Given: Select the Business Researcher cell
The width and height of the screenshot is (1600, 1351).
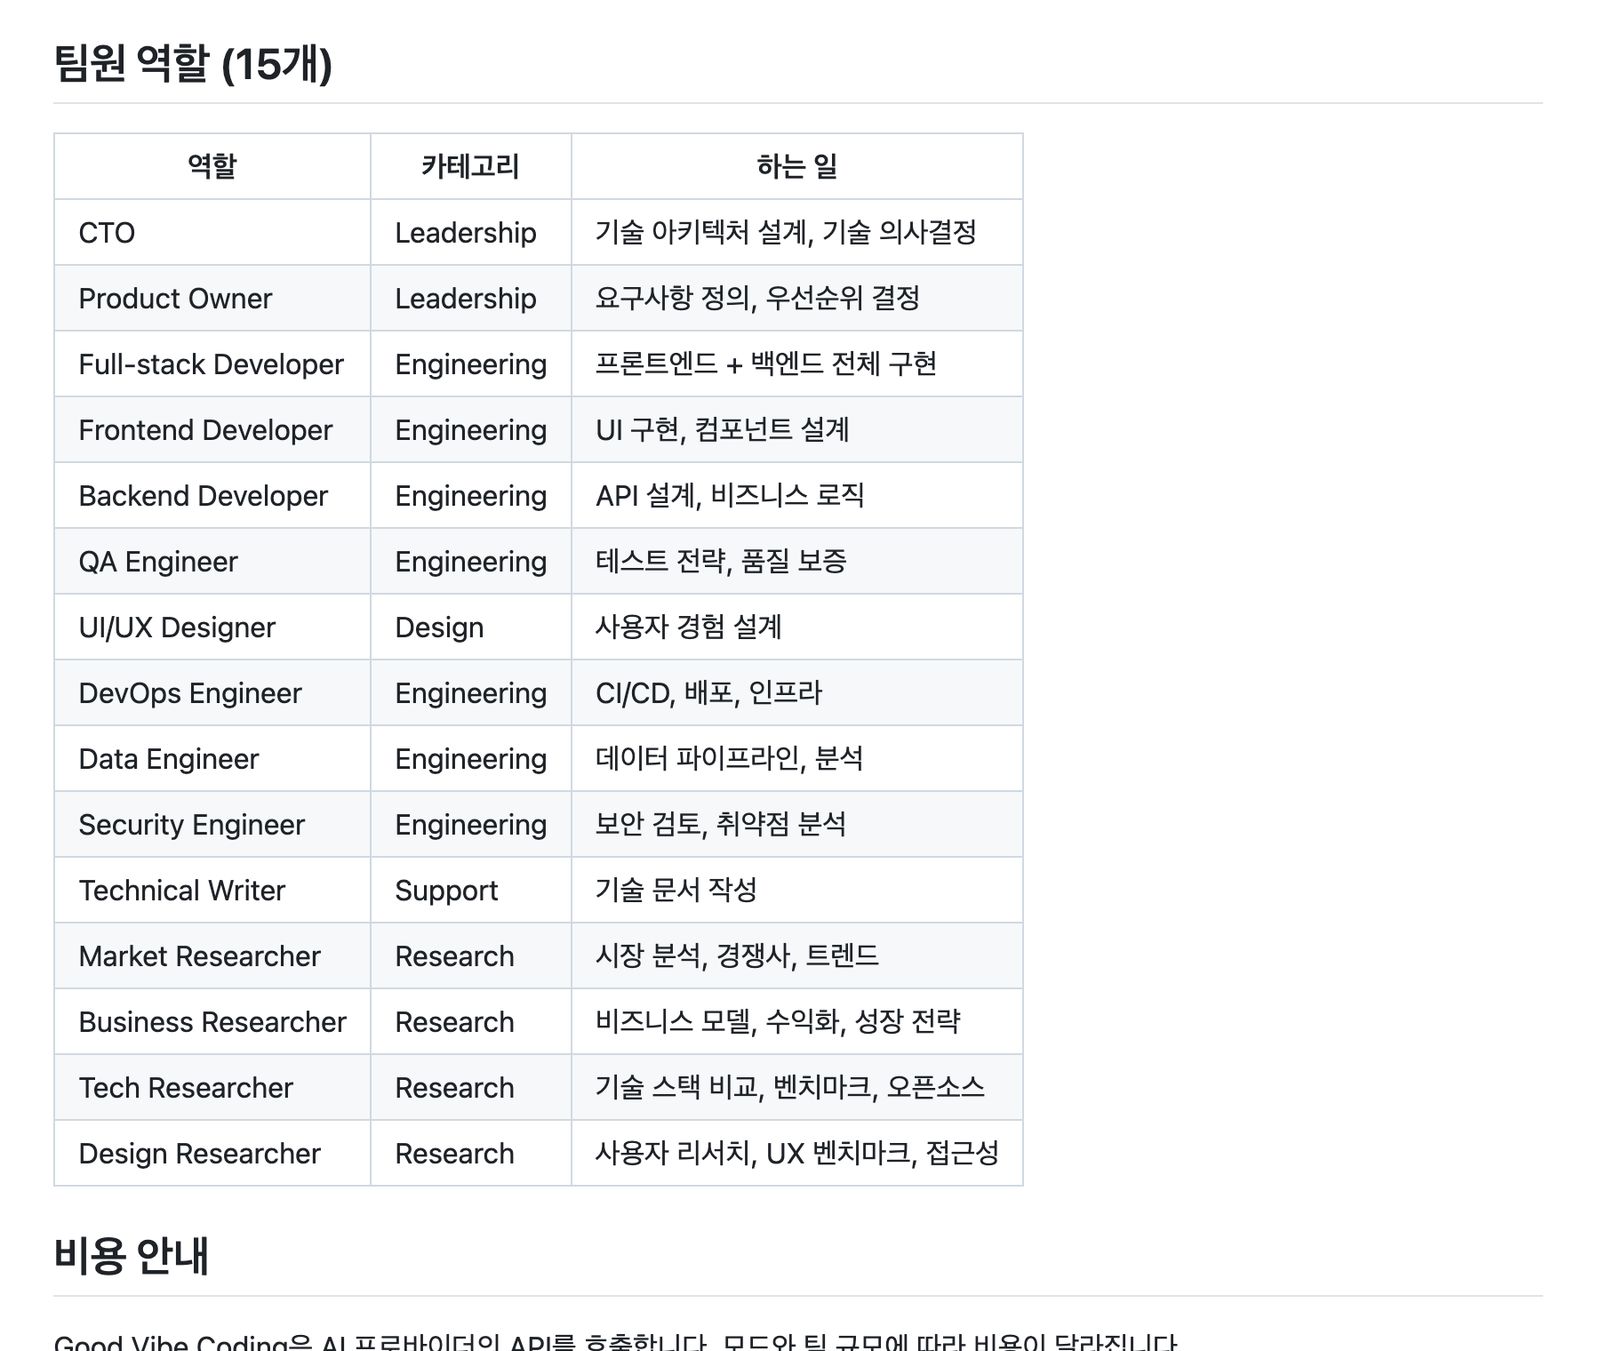Looking at the screenshot, I should [212, 1022].
